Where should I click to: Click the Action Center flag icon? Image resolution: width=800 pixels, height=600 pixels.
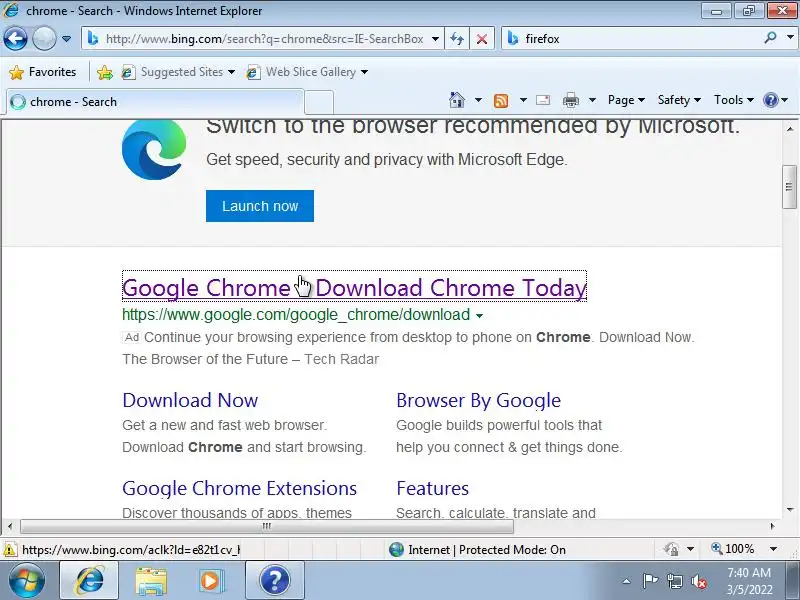tap(650, 581)
